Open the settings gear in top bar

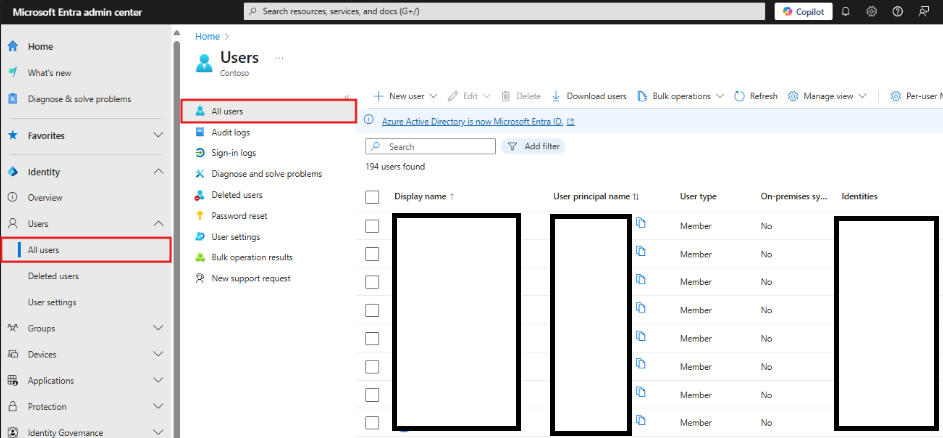pos(871,11)
